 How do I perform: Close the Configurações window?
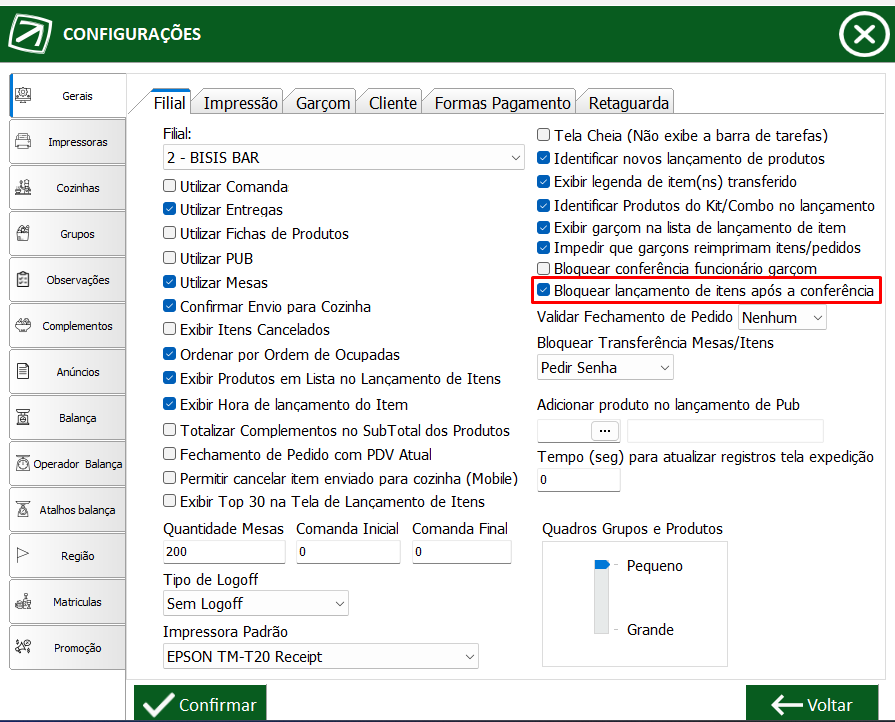coord(864,34)
